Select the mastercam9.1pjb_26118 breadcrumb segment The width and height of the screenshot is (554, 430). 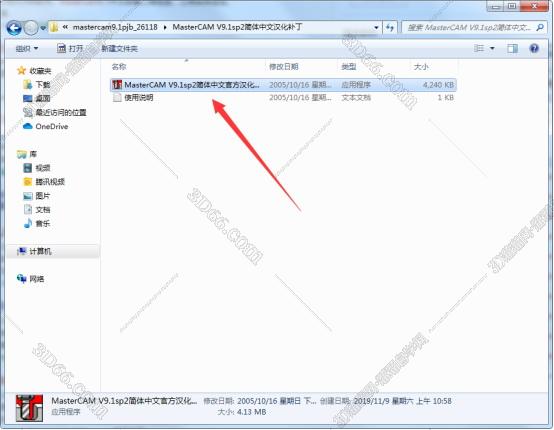coord(115,27)
